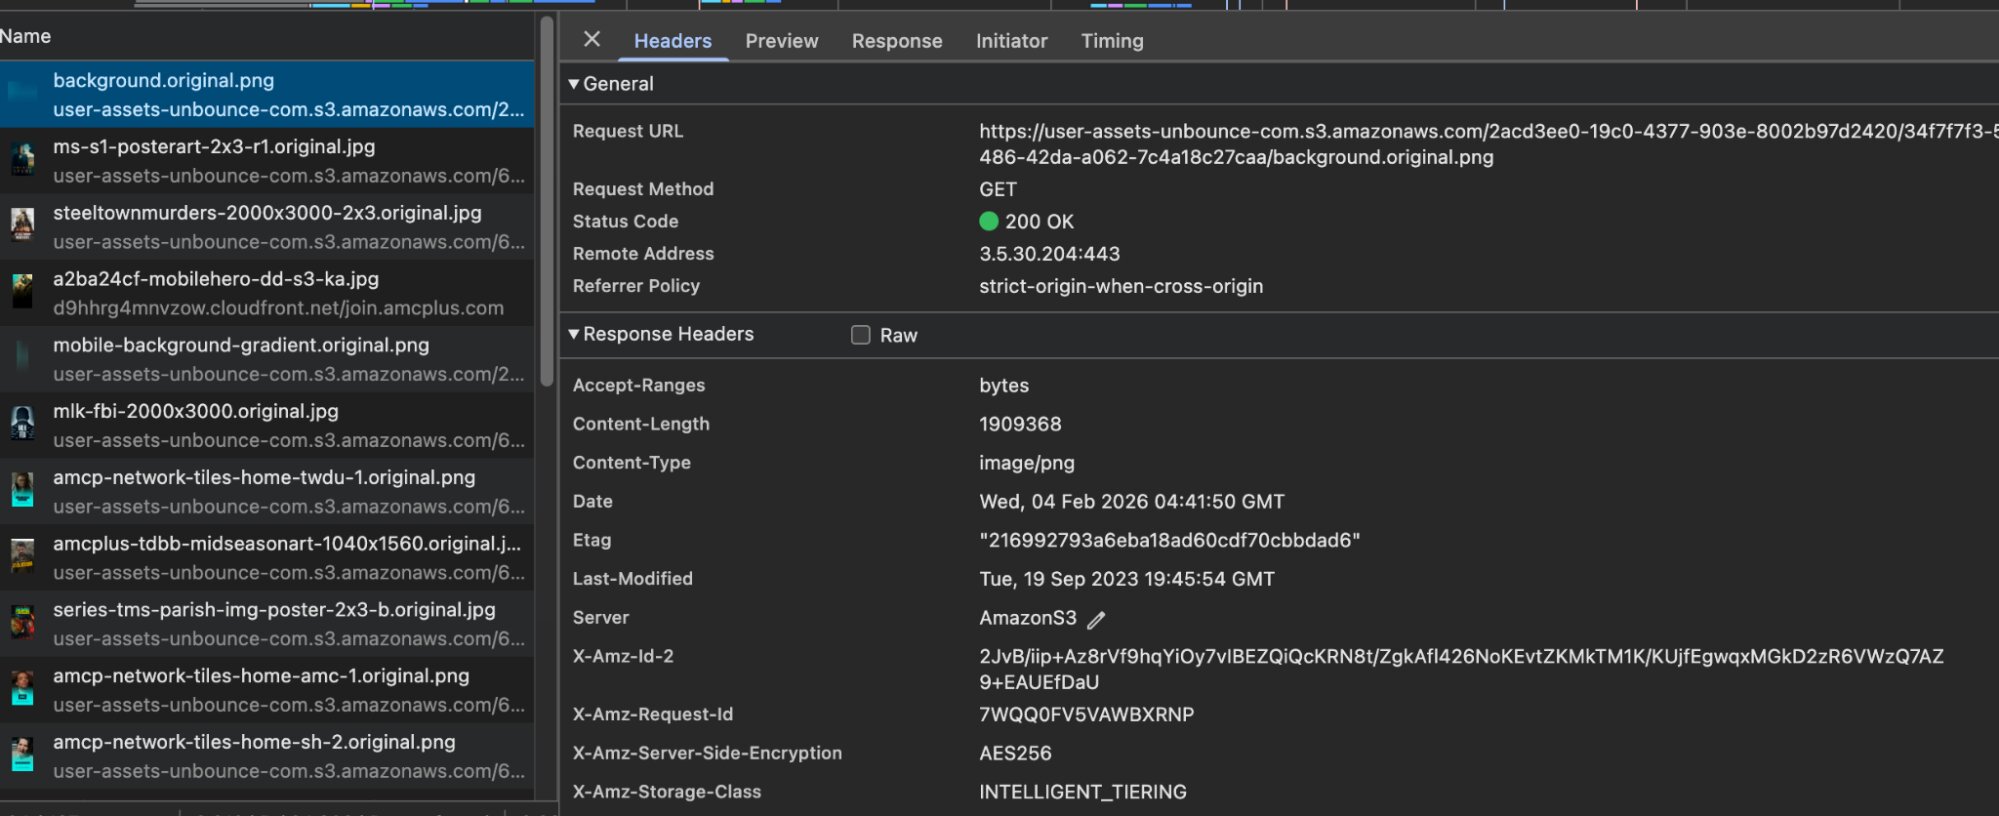Switch to the Preview tab
The image size is (1999, 816).
click(781, 41)
